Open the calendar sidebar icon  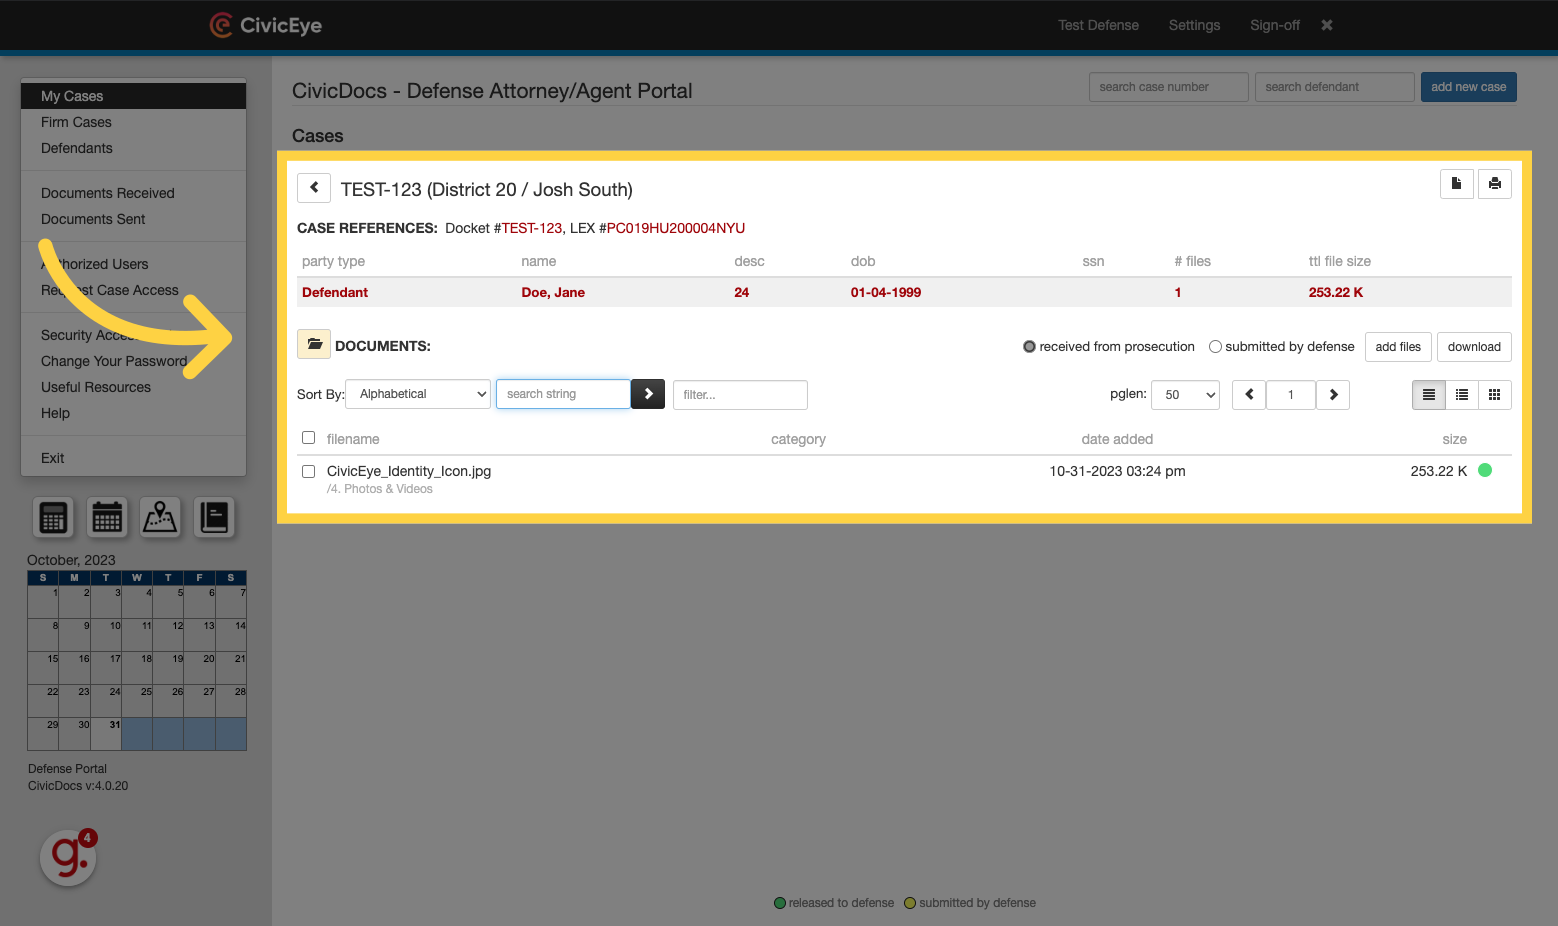[x=107, y=517]
